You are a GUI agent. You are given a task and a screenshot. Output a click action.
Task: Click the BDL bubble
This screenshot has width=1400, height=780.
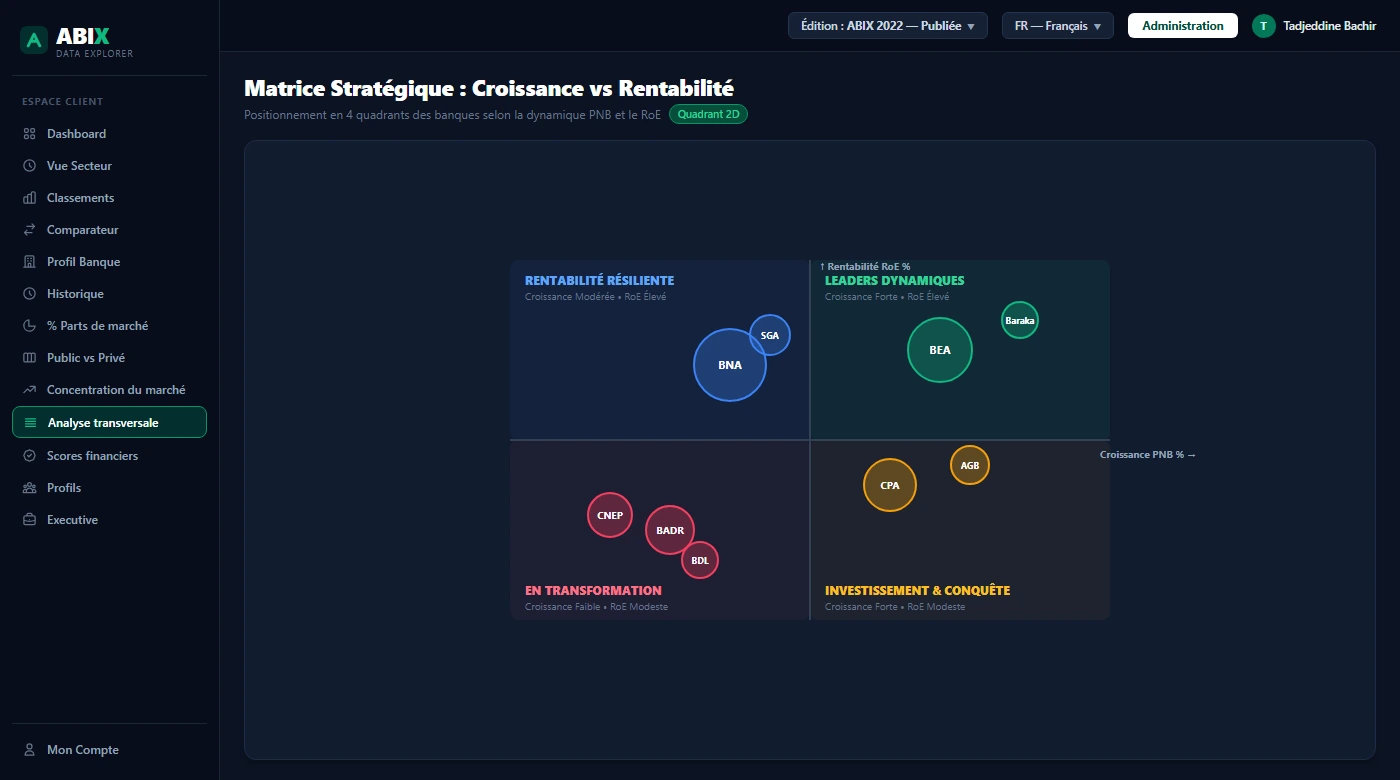pos(700,560)
